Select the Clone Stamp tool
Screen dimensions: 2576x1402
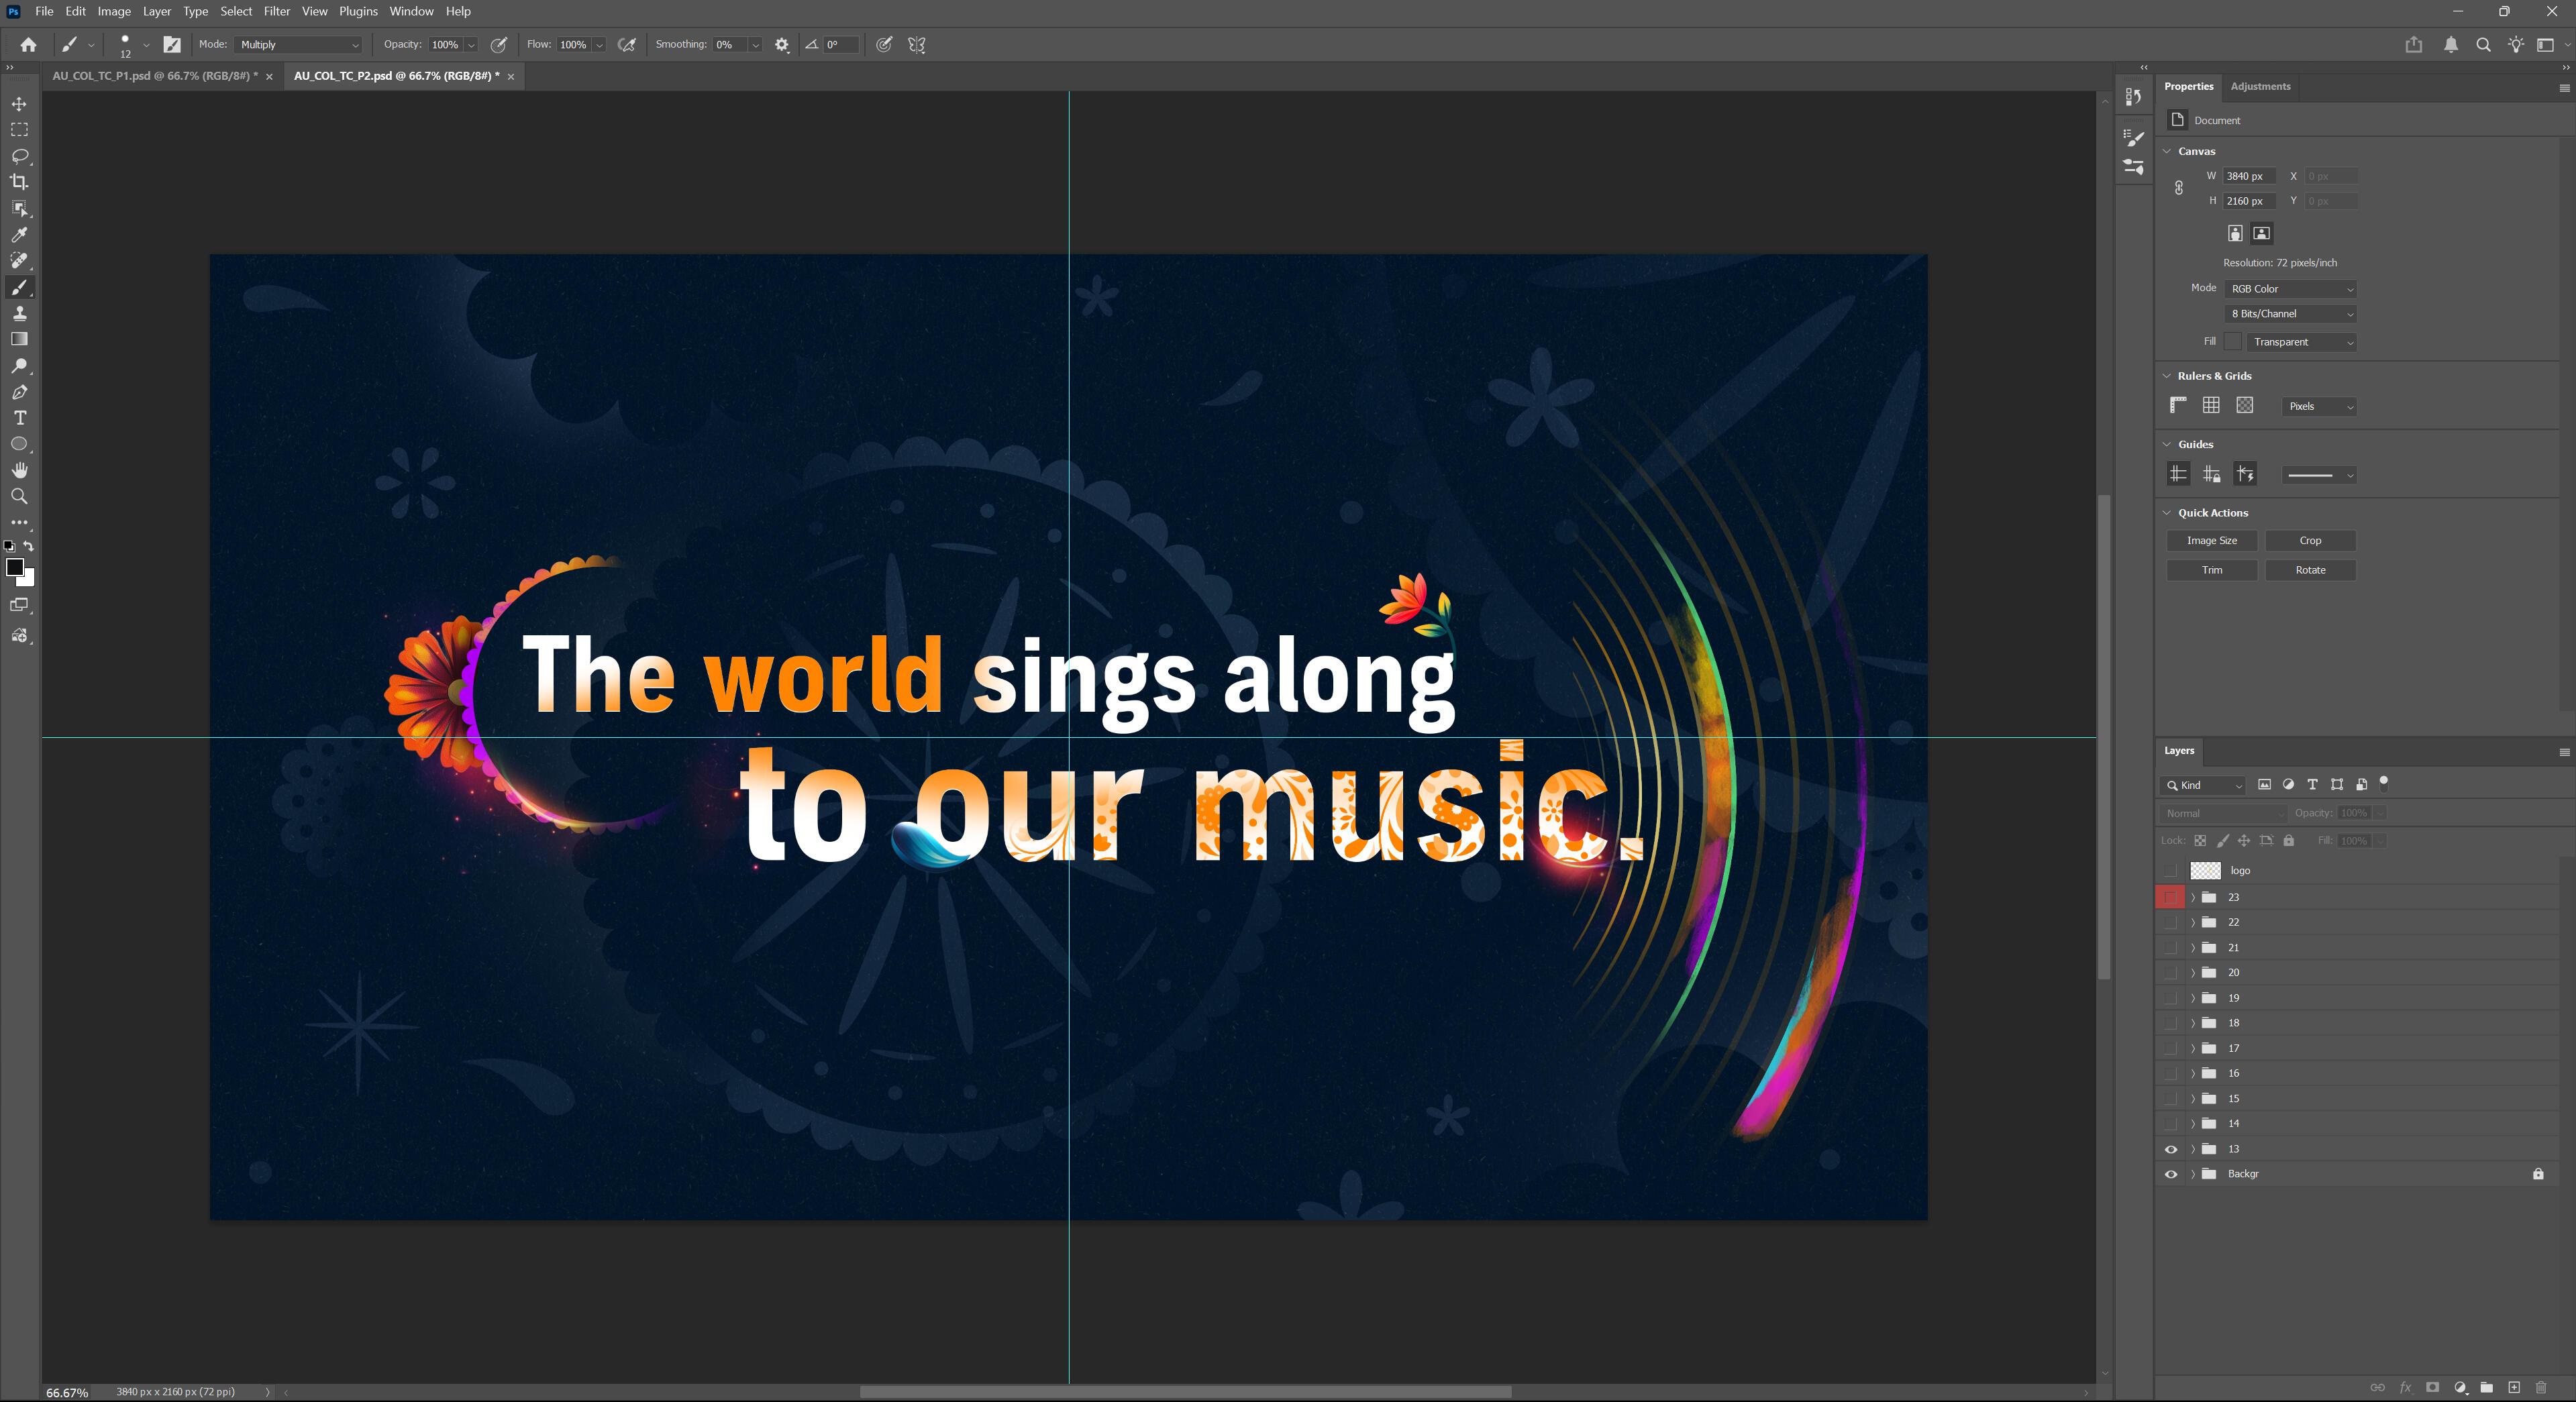click(19, 313)
